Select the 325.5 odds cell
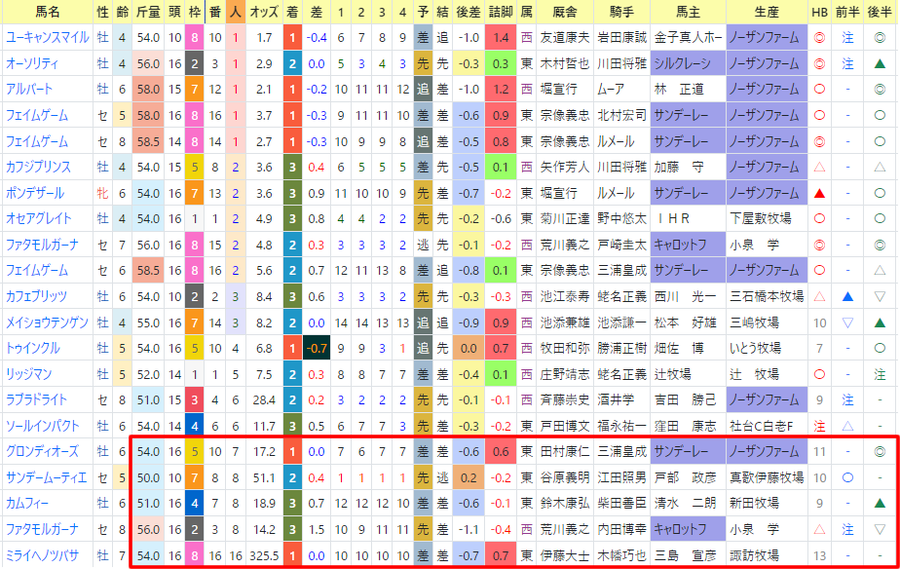 (x=264, y=555)
